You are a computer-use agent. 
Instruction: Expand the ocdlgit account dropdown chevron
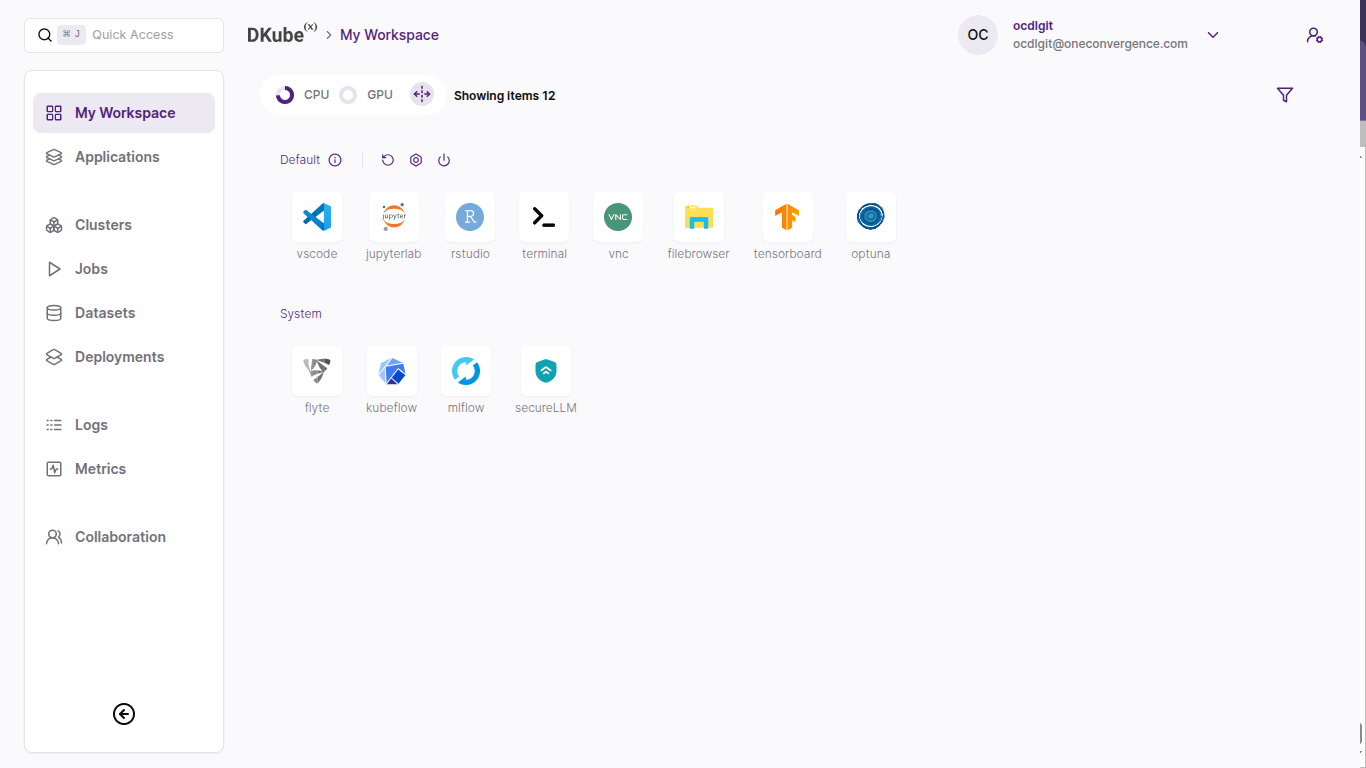[x=1213, y=35]
